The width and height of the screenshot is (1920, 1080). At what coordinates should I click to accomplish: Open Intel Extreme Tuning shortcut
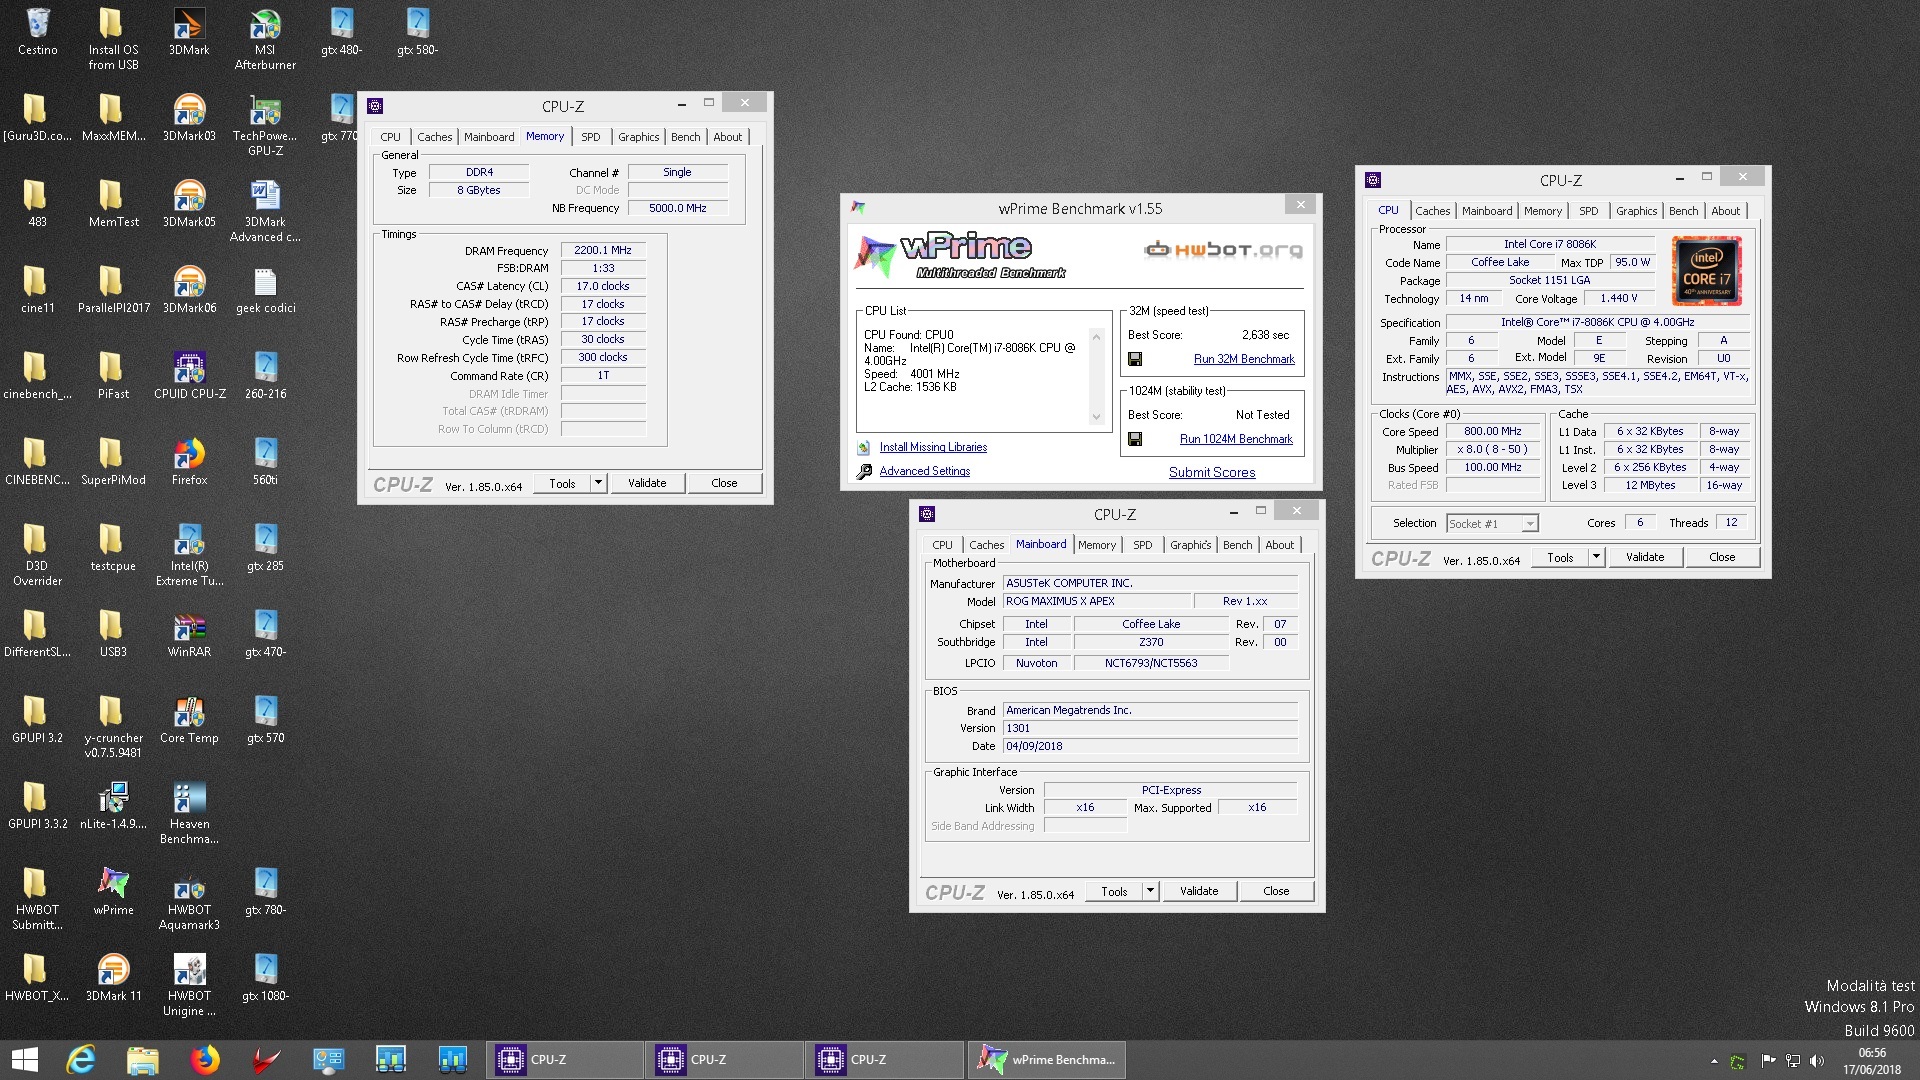(x=189, y=555)
